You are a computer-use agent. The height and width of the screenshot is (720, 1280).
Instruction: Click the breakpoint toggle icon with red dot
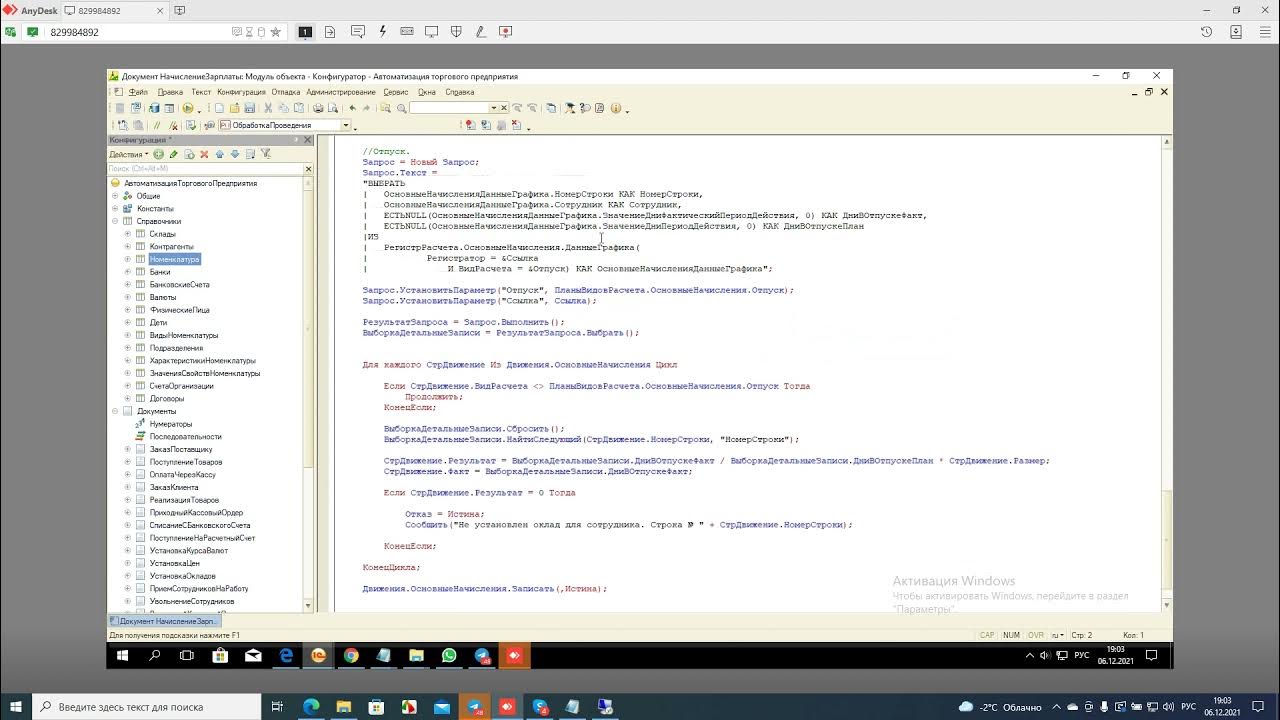470,125
